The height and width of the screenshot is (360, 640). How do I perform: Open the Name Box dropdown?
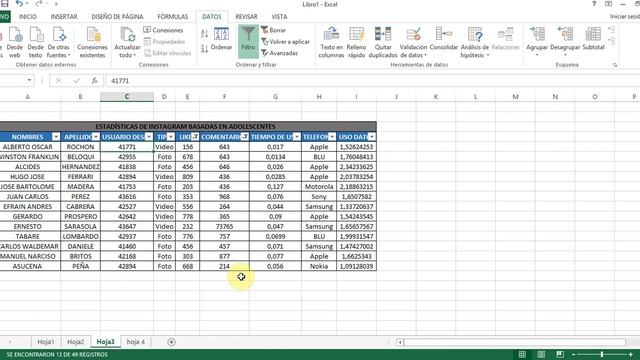click(x=29, y=80)
